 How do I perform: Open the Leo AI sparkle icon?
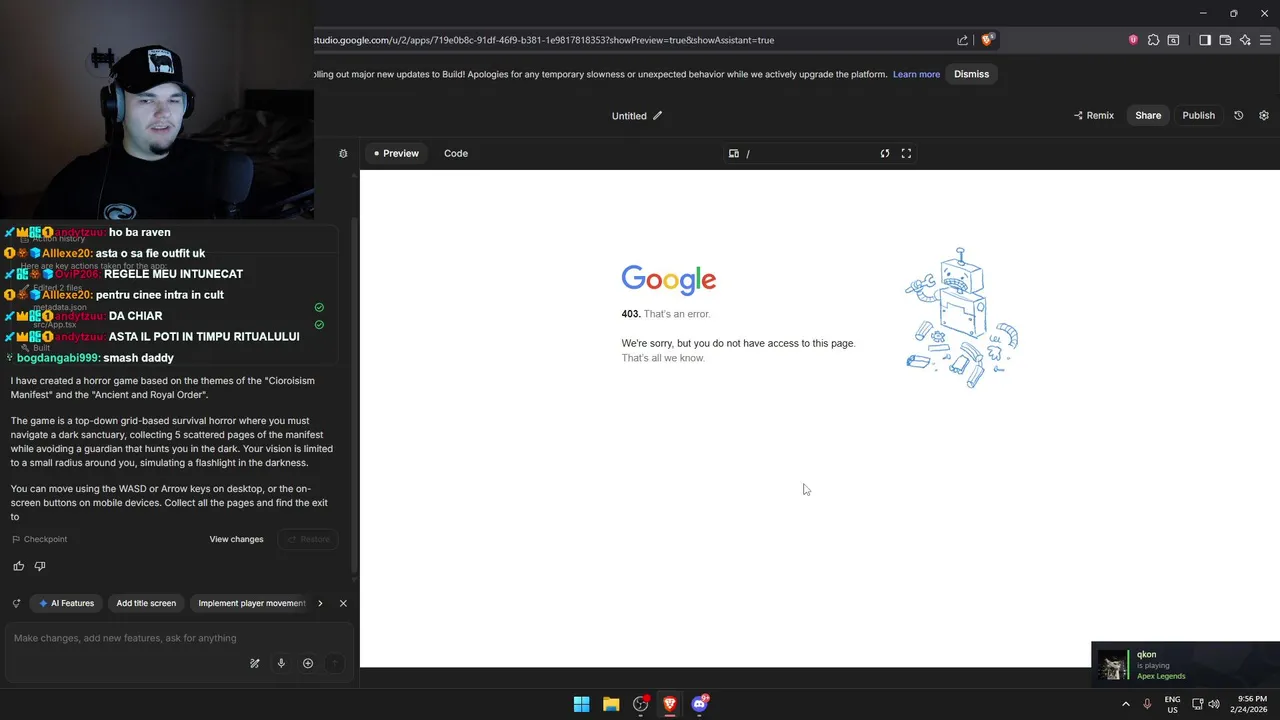(1245, 40)
